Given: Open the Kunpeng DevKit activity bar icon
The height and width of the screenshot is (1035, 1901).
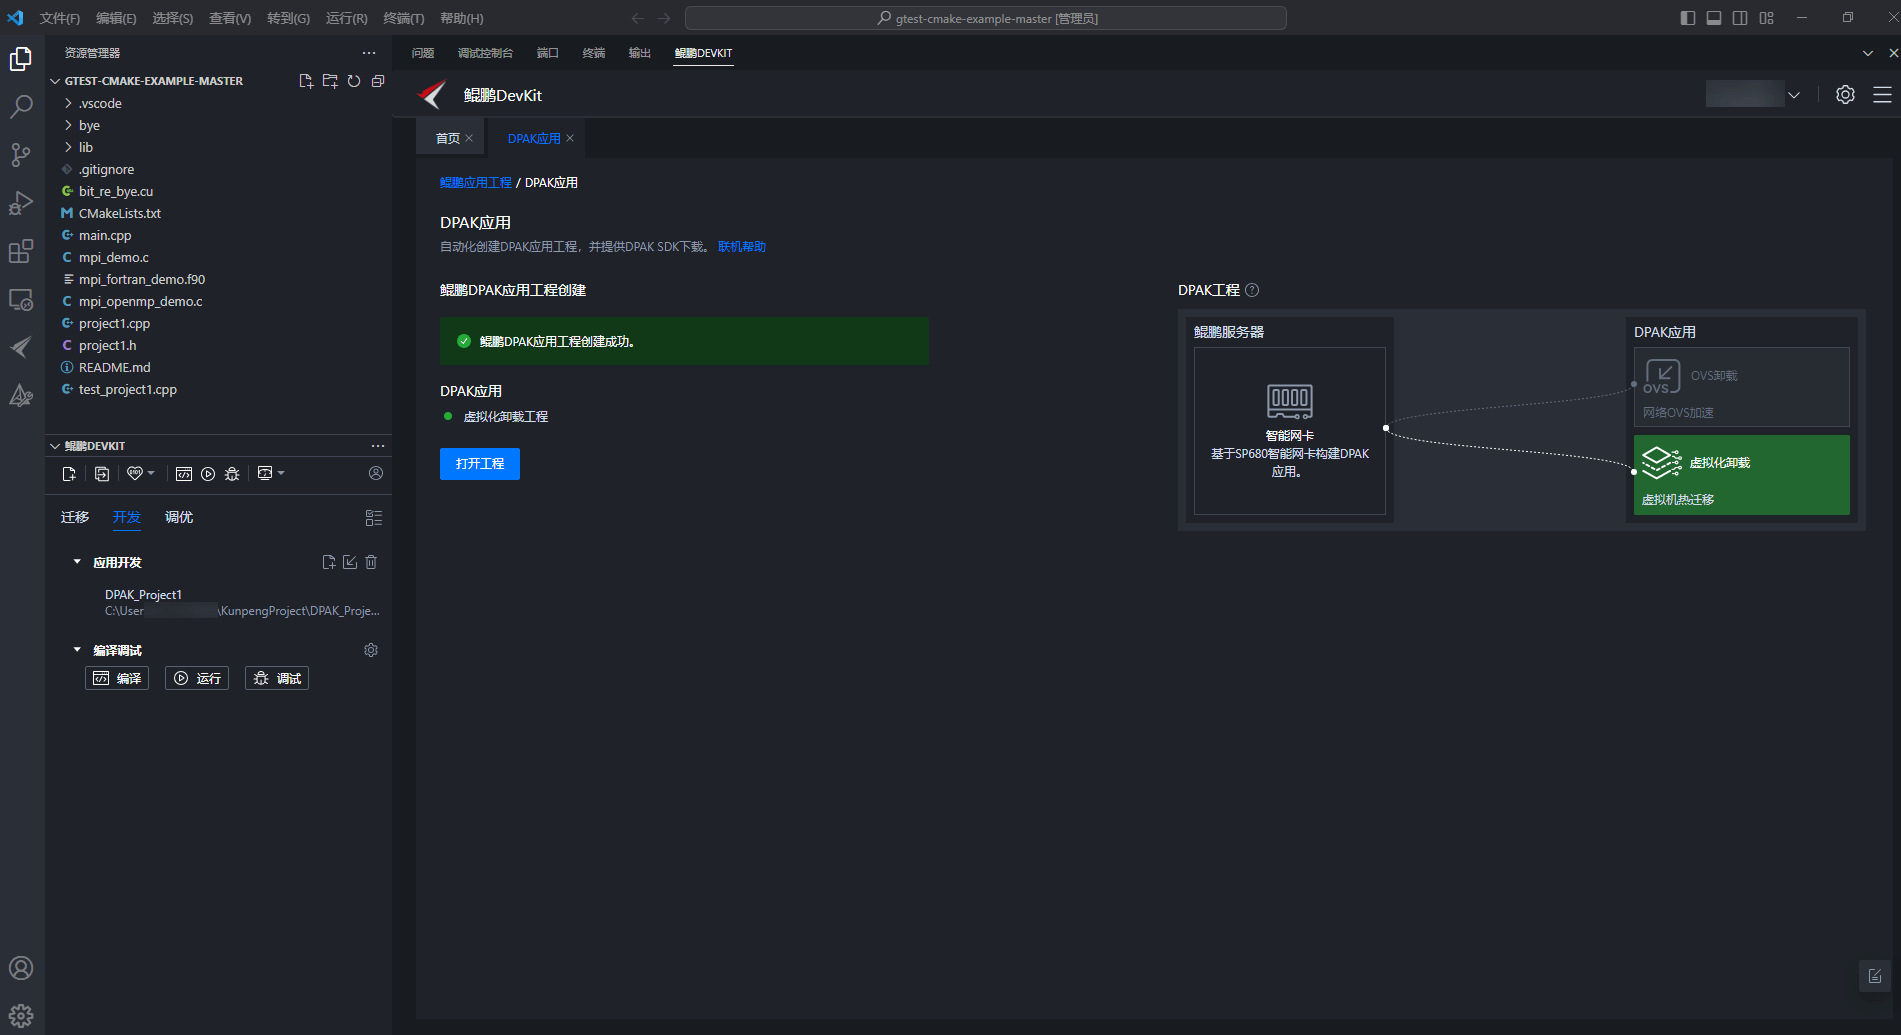Looking at the screenshot, I should tap(21, 347).
